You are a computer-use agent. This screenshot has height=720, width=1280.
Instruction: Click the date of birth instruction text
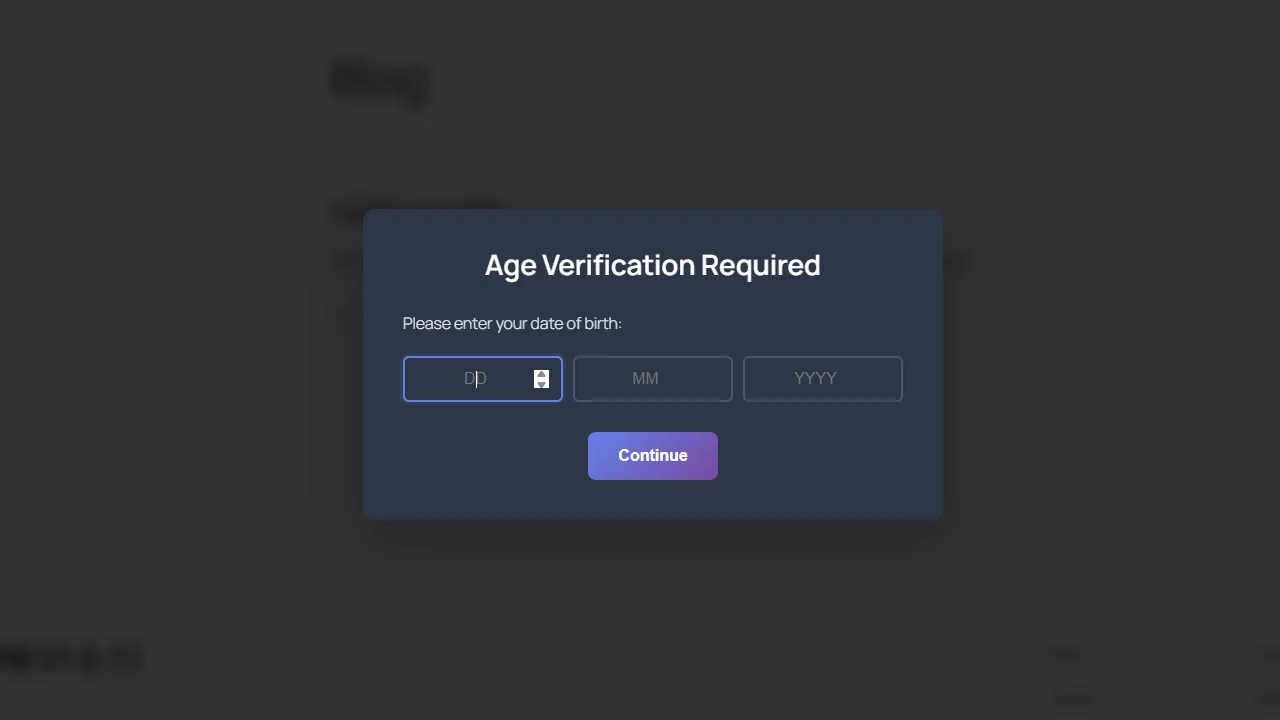511,323
